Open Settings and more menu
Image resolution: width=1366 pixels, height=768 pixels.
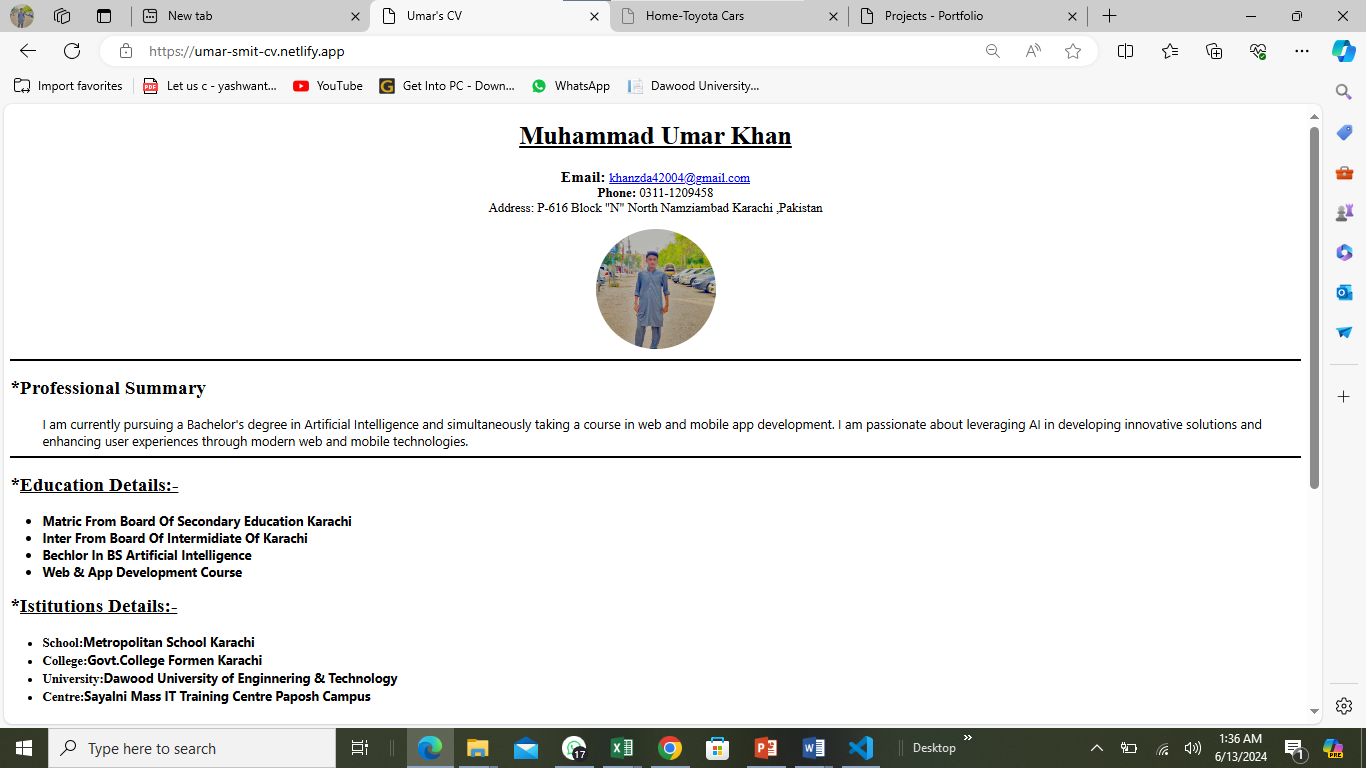[x=1301, y=51]
